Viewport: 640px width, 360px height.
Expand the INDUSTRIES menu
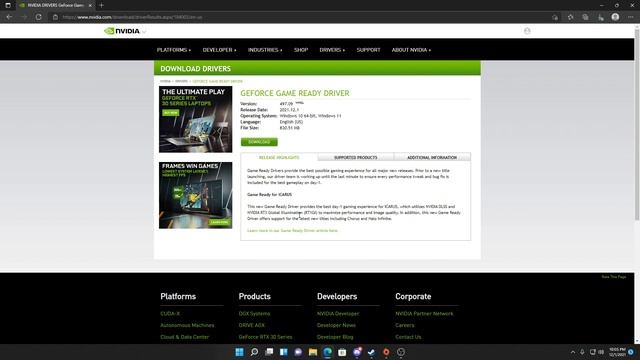click(x=265, y=50)
